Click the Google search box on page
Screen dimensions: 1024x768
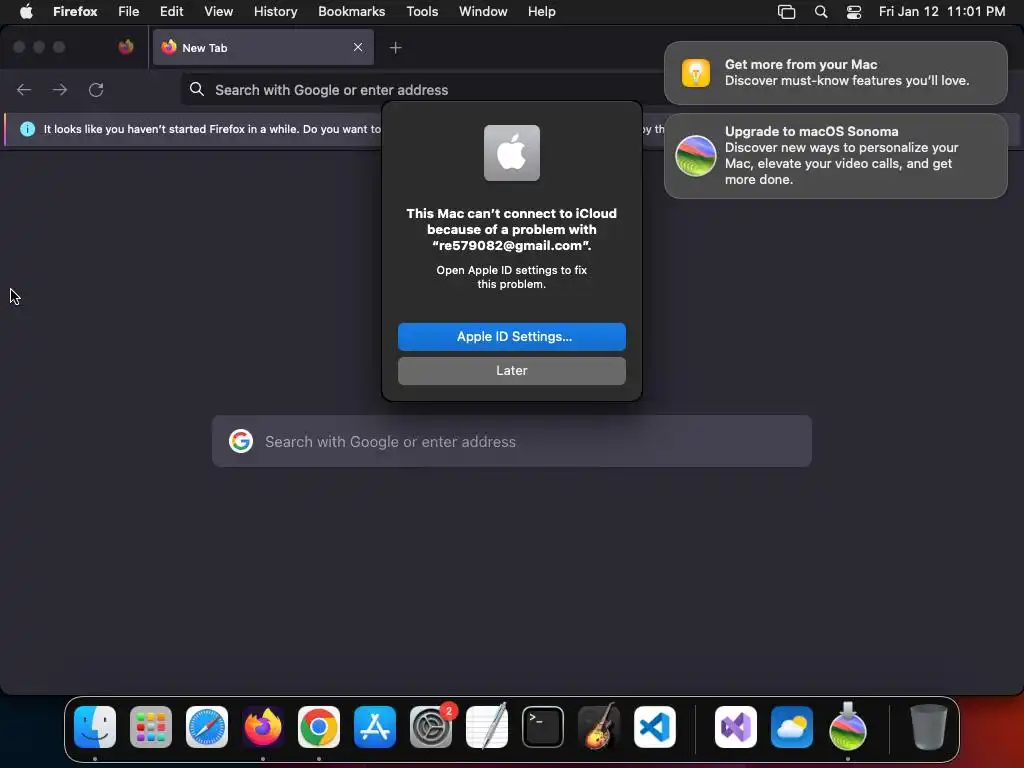(x=512, y=441)
